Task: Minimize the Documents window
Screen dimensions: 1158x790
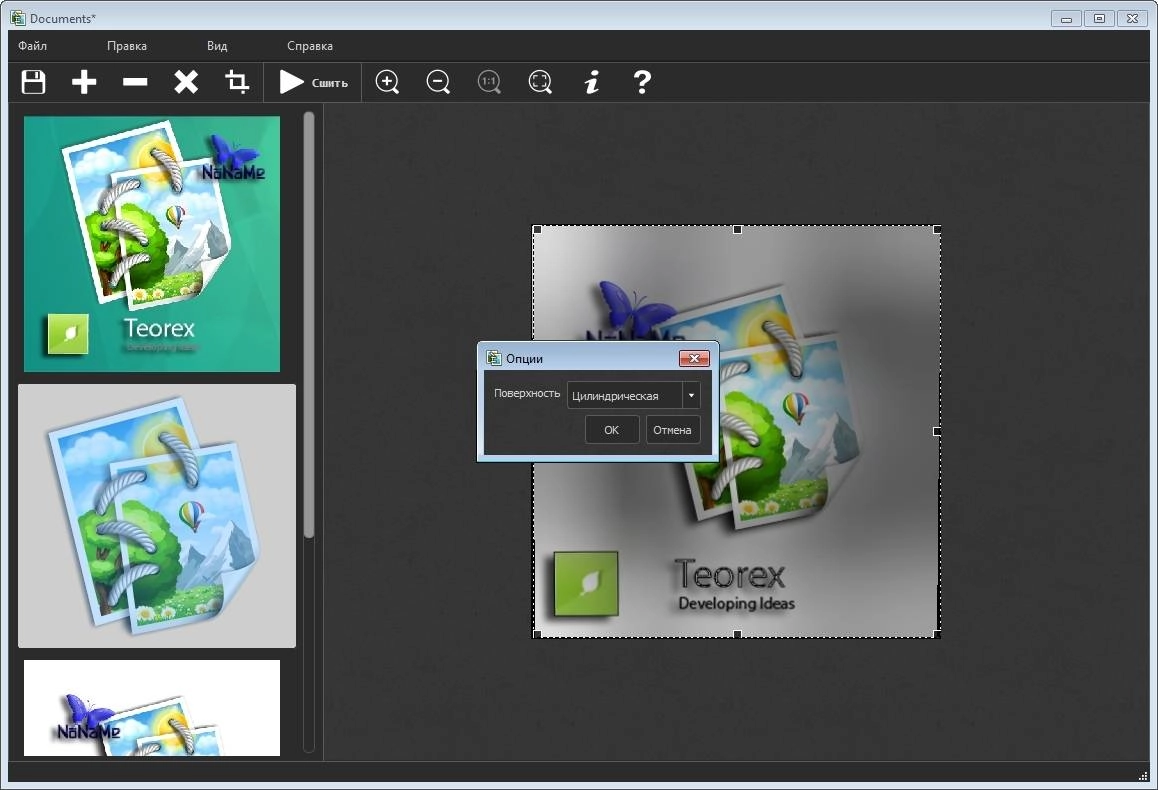Action: 1066,18
